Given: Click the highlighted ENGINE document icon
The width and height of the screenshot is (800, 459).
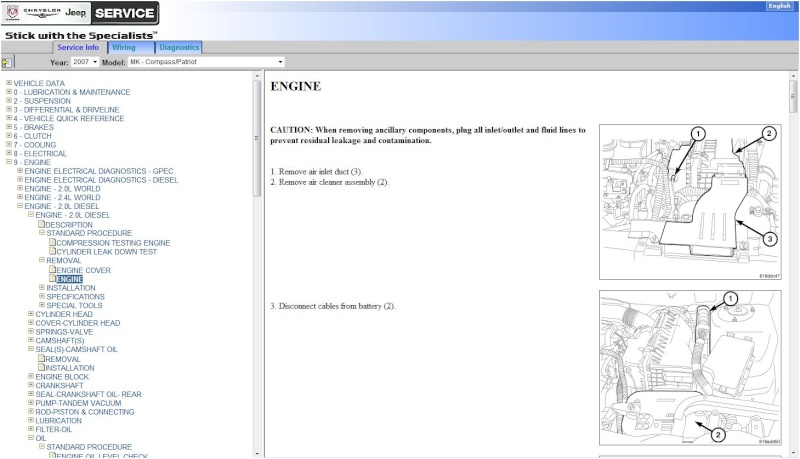Looking at the screenshot, I should point(53,278).
